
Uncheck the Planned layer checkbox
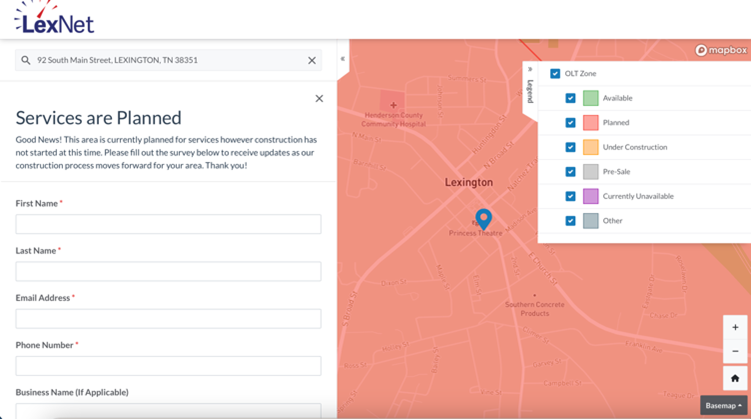(570, 123)
